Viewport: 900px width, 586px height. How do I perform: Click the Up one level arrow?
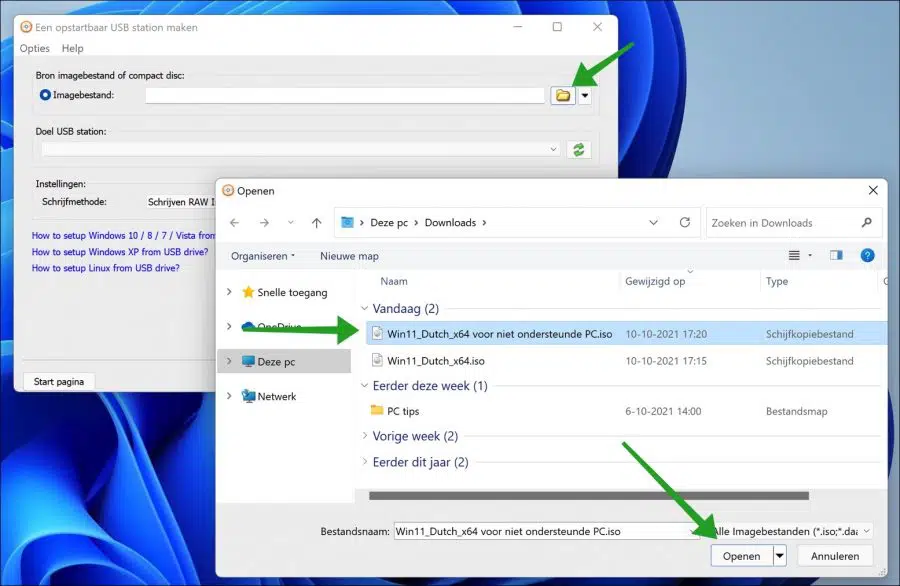[317, 223]
